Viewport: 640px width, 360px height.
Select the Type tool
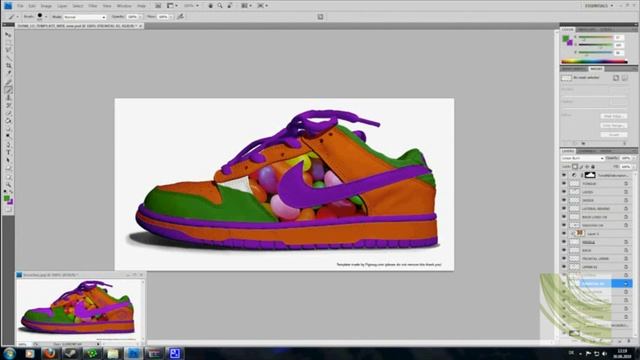(8, 152)
